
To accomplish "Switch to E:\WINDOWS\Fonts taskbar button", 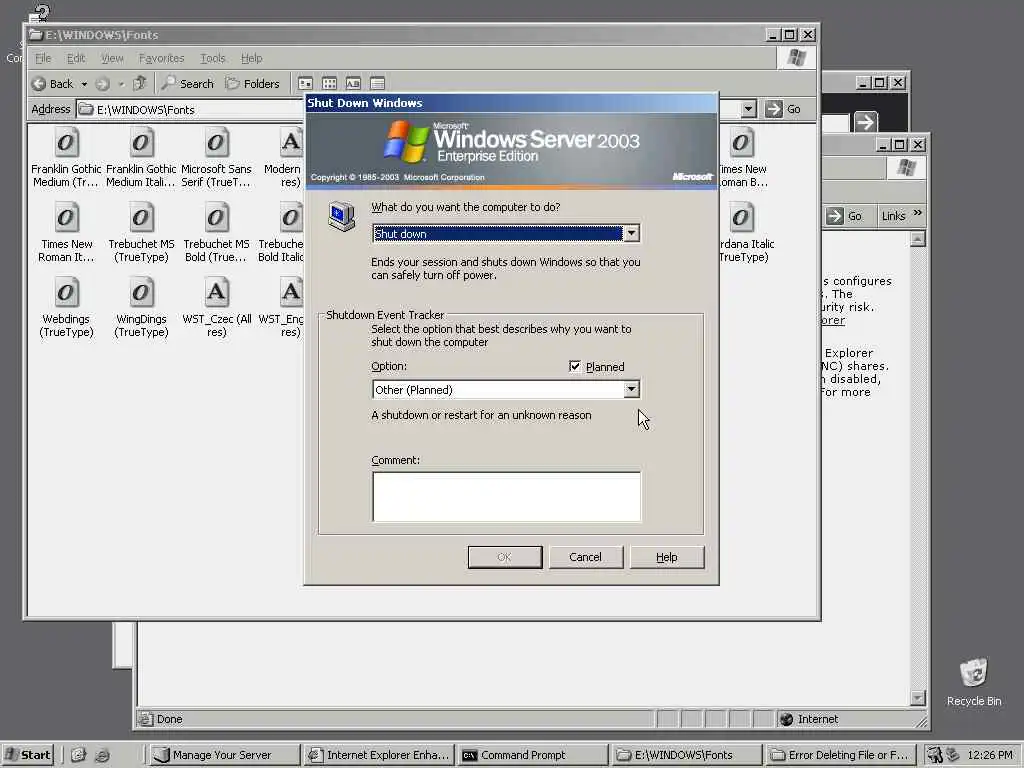I will point(686,755).
